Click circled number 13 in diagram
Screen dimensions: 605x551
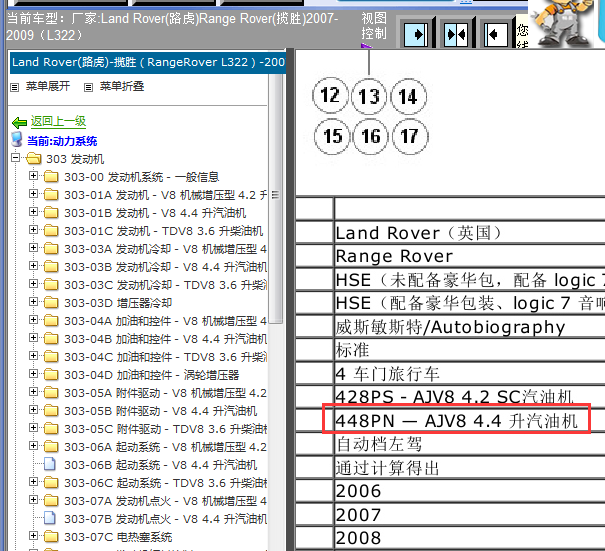[369, 96]
